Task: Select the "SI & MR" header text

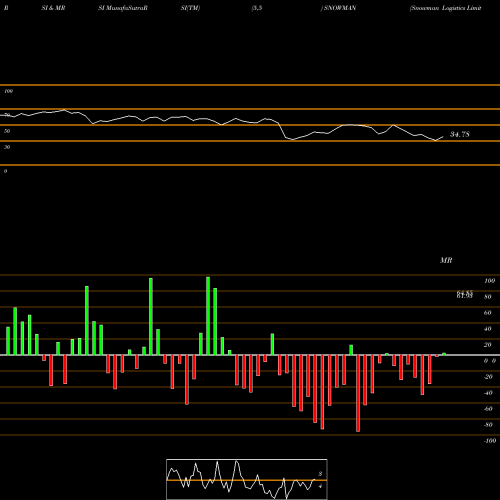Action: pyautogui.click(x=53, y=8)
